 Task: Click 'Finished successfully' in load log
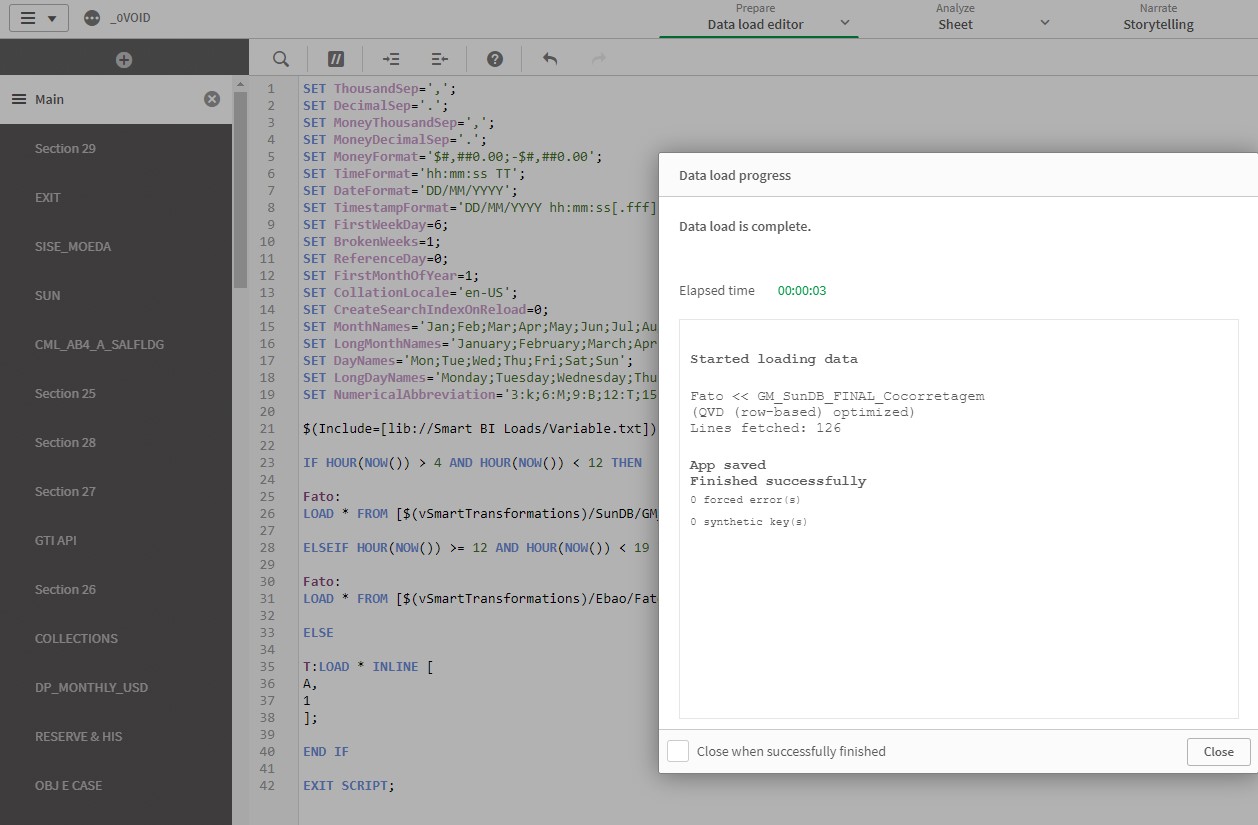(778, 481)
